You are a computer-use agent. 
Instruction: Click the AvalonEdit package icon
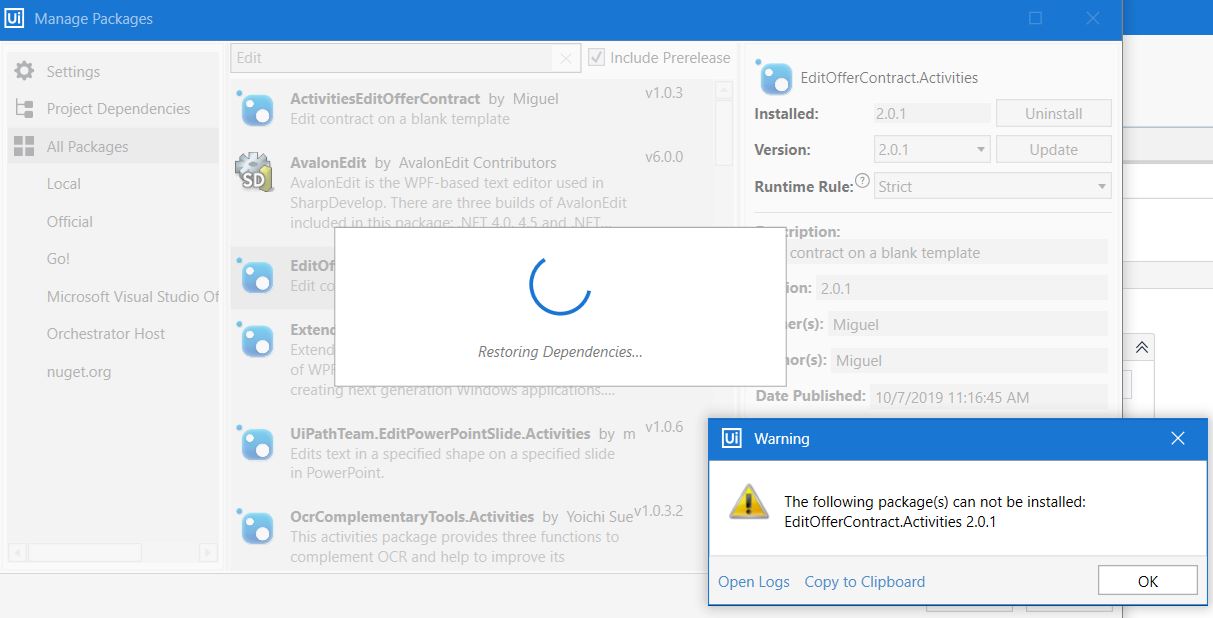[253, 172]
